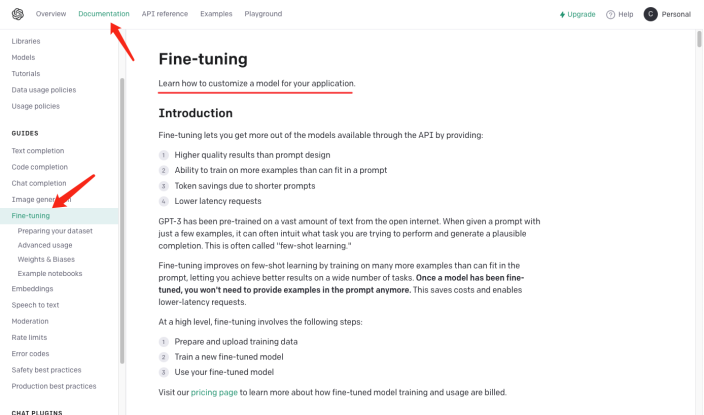This screenshot has width=704, height=415.
Task: Select Weights & Biases in sidebar
Action: pos(46,259)
